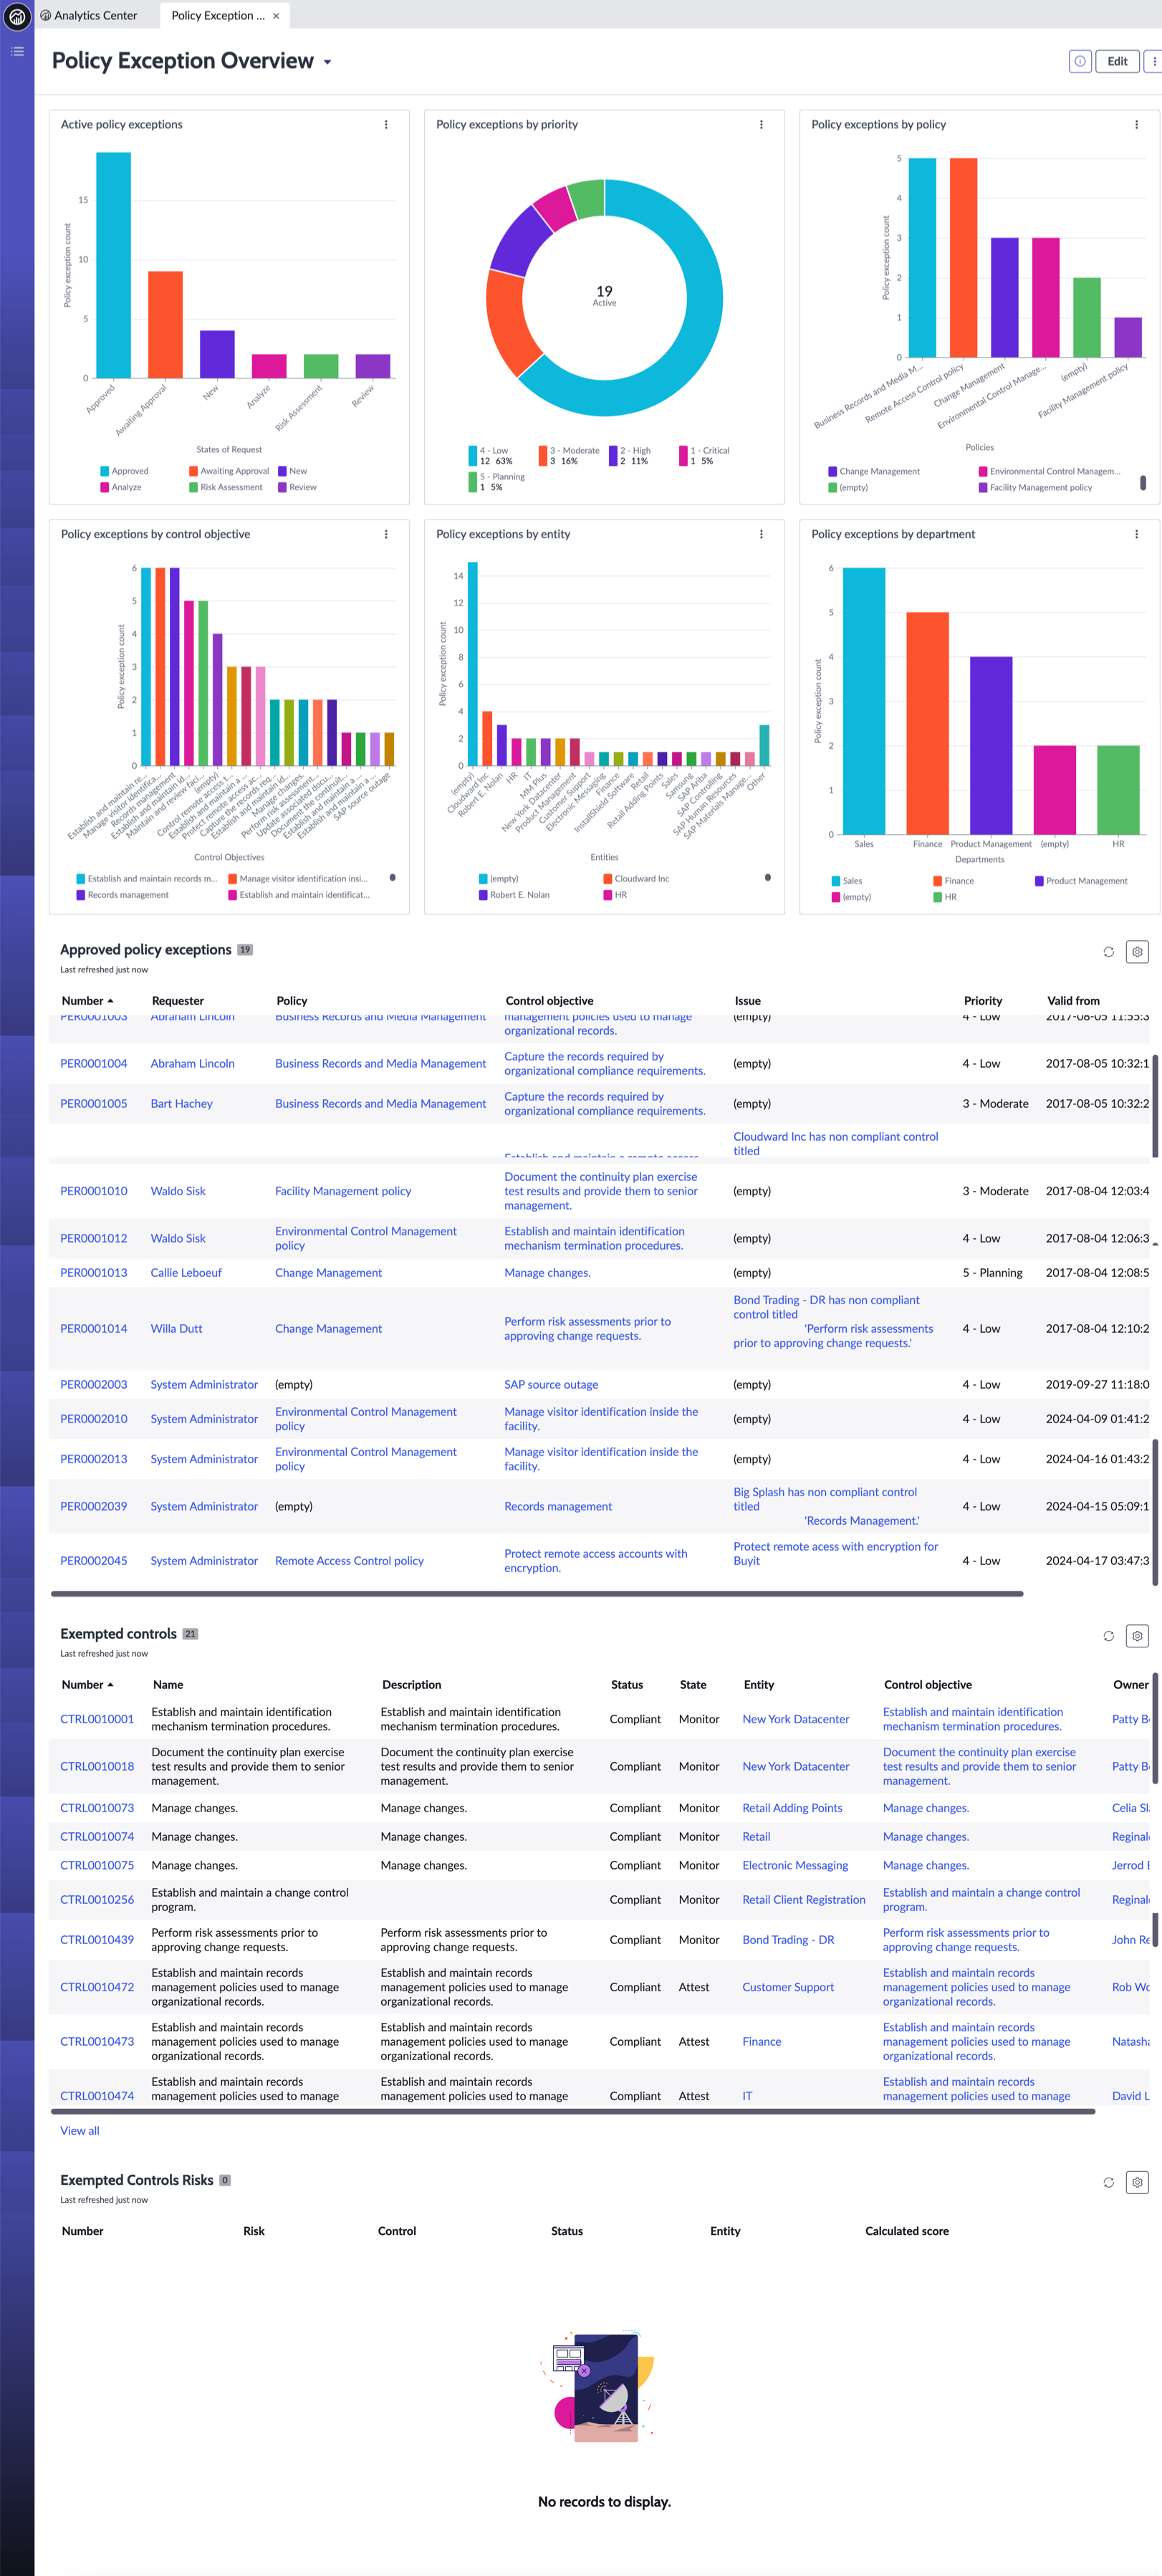Click the Control objective header in Exempted controls
This screenshot has height=2576, width=1162.
tap(928, 1685)
